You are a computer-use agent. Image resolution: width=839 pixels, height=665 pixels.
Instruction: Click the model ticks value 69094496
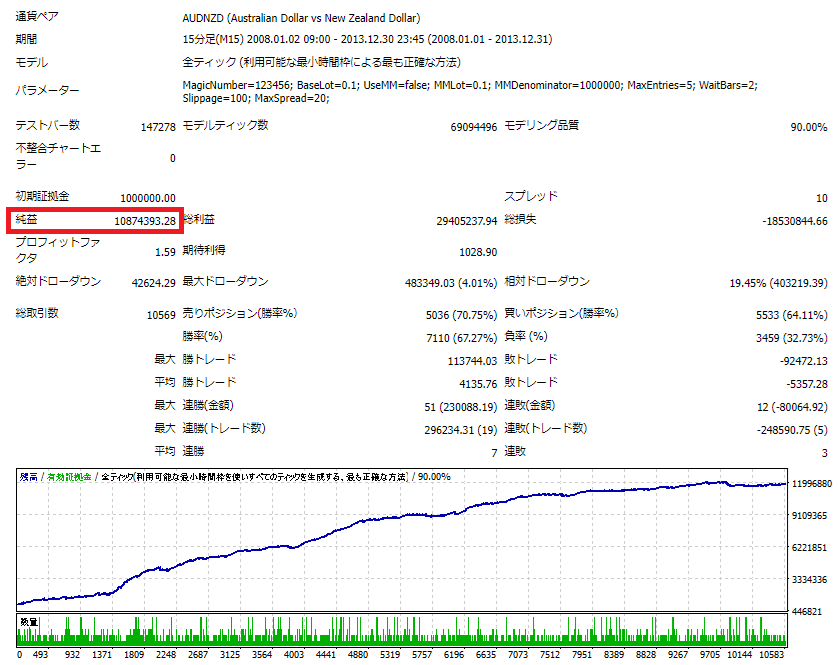point(474,127)
